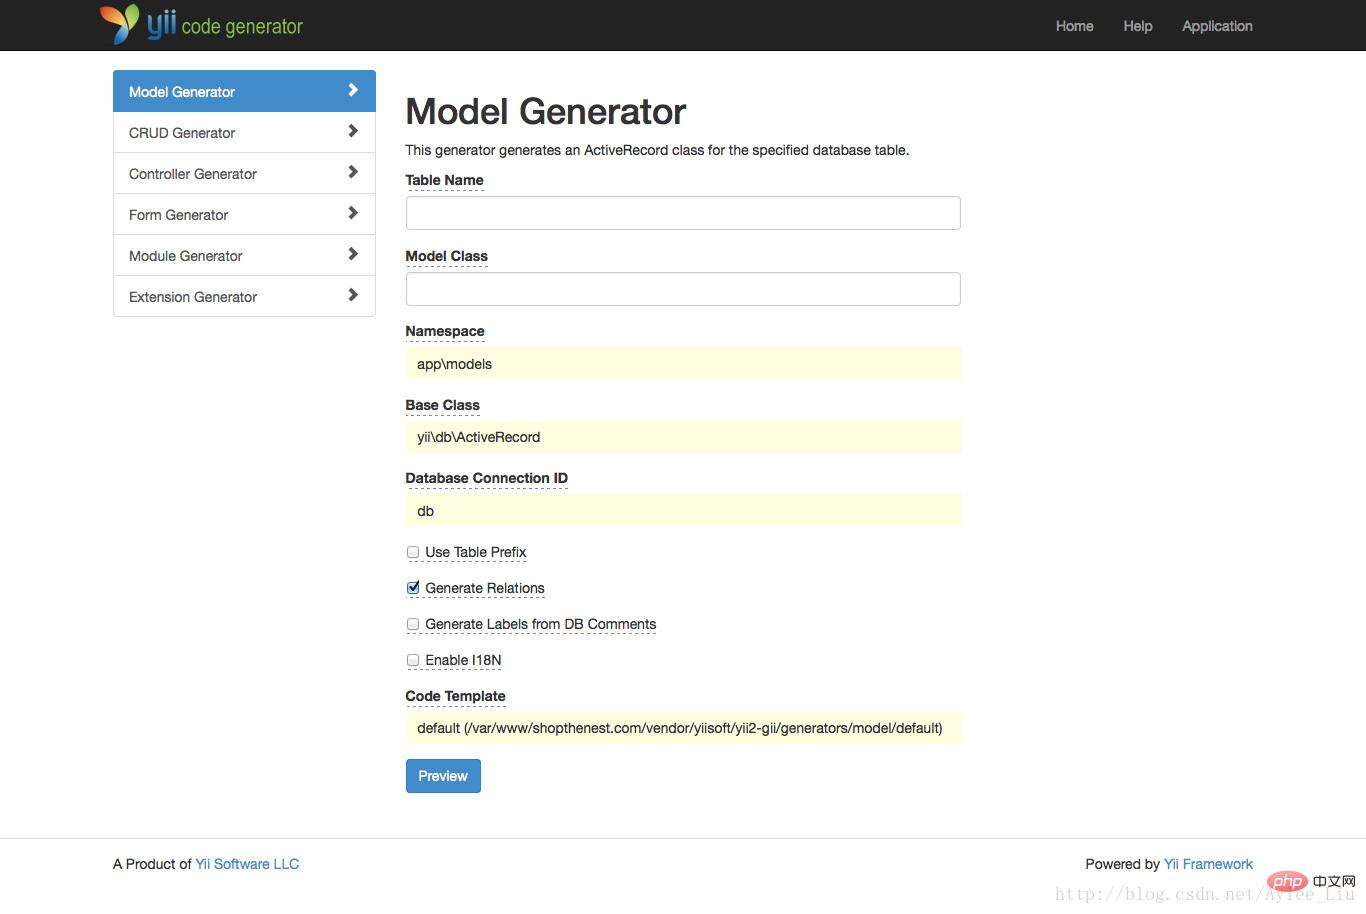Tick Generate Labels from DB Comments
Viewport: 1366px width, 914px height.
click(x=413, y=624)
